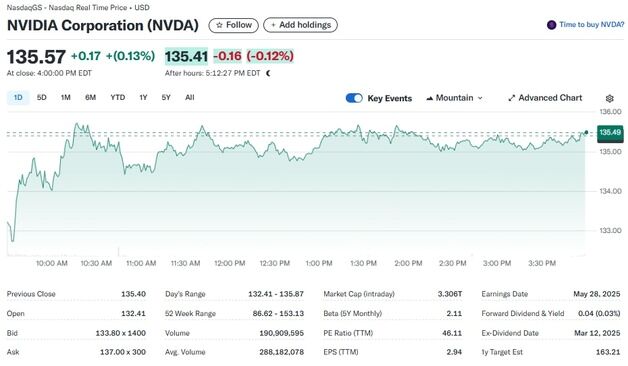
Task: Click the Market Cap value 3.306T
Action: [x=450, y=294]
